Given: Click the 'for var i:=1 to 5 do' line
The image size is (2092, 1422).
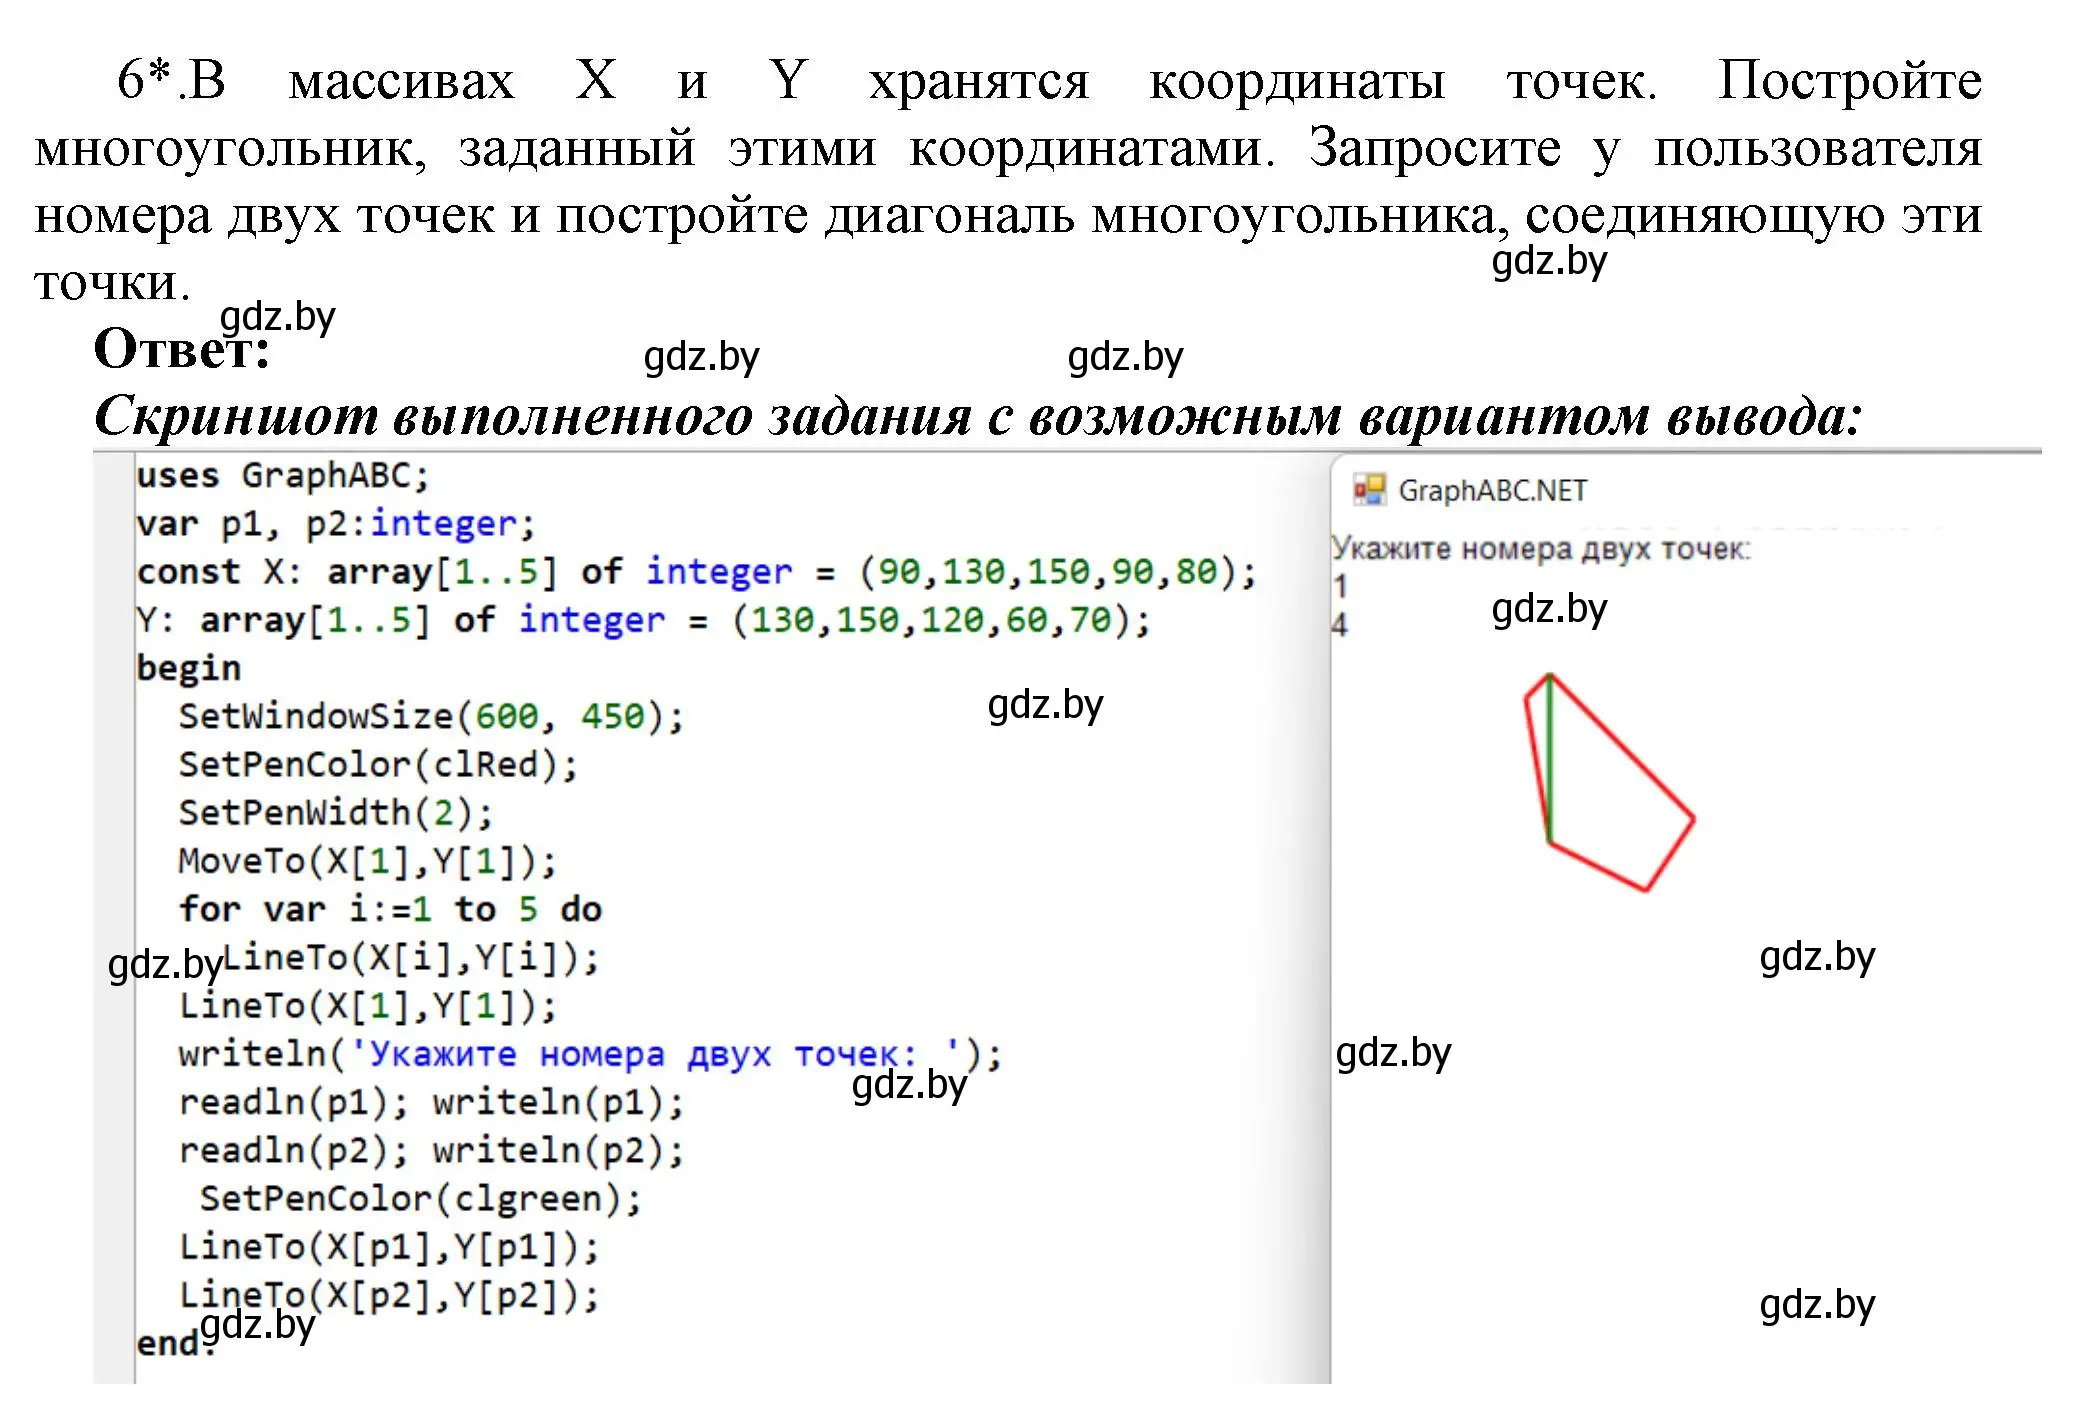Looking at the screenshot, I should coord(390,910).
